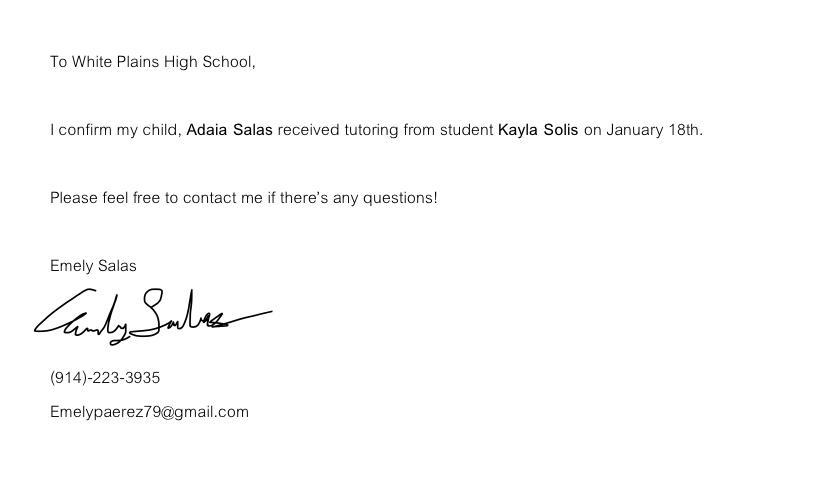Click the bold name Adaia Salas
This screenshot has width=822, height=493.
pos(229,130)
